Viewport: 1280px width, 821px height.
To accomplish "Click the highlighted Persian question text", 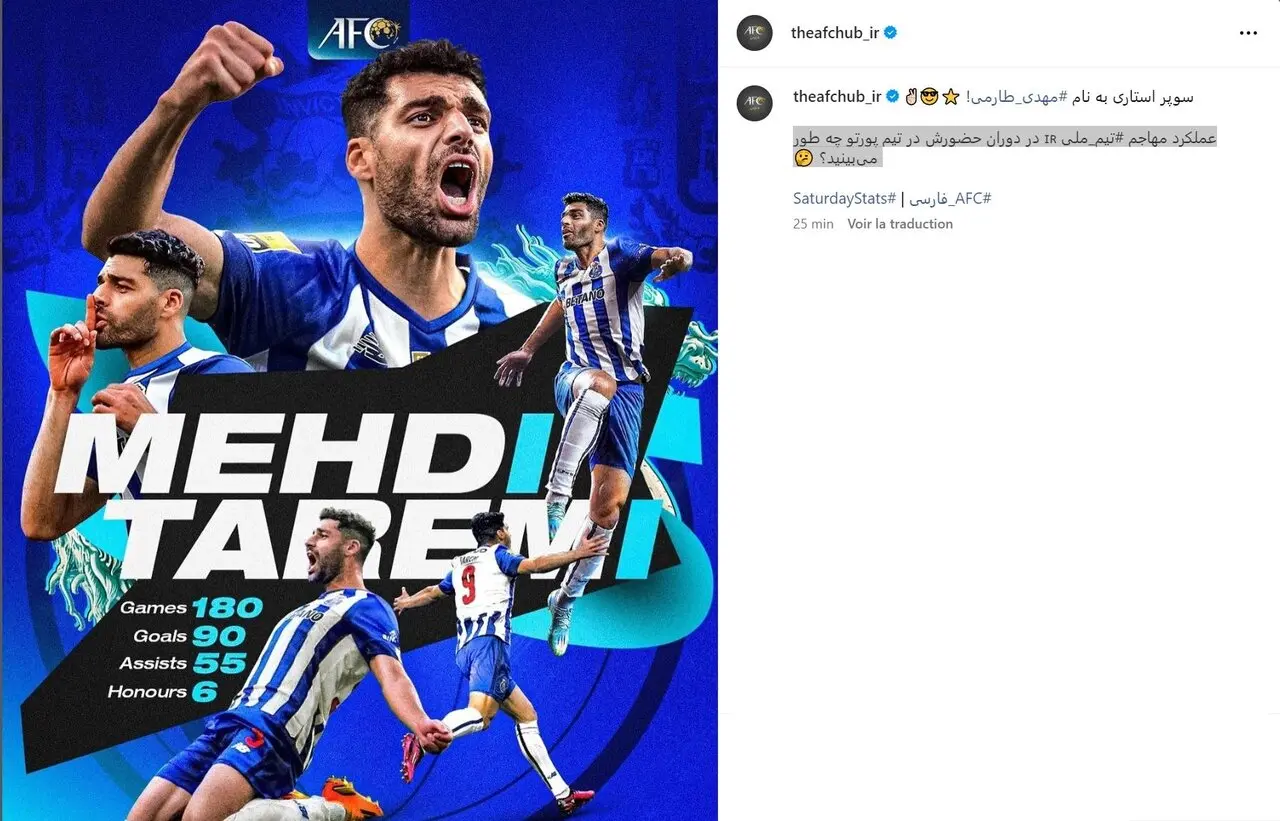I will click(1005, 147).
